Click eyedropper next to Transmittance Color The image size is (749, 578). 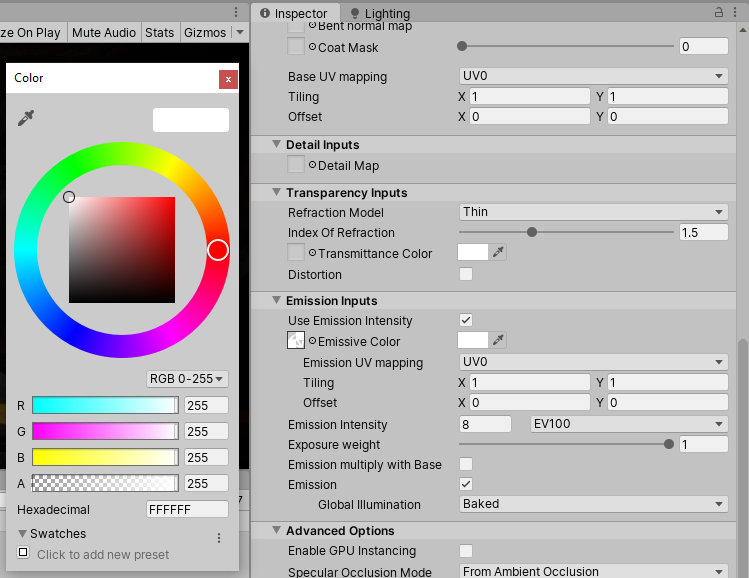coord(498,253)
